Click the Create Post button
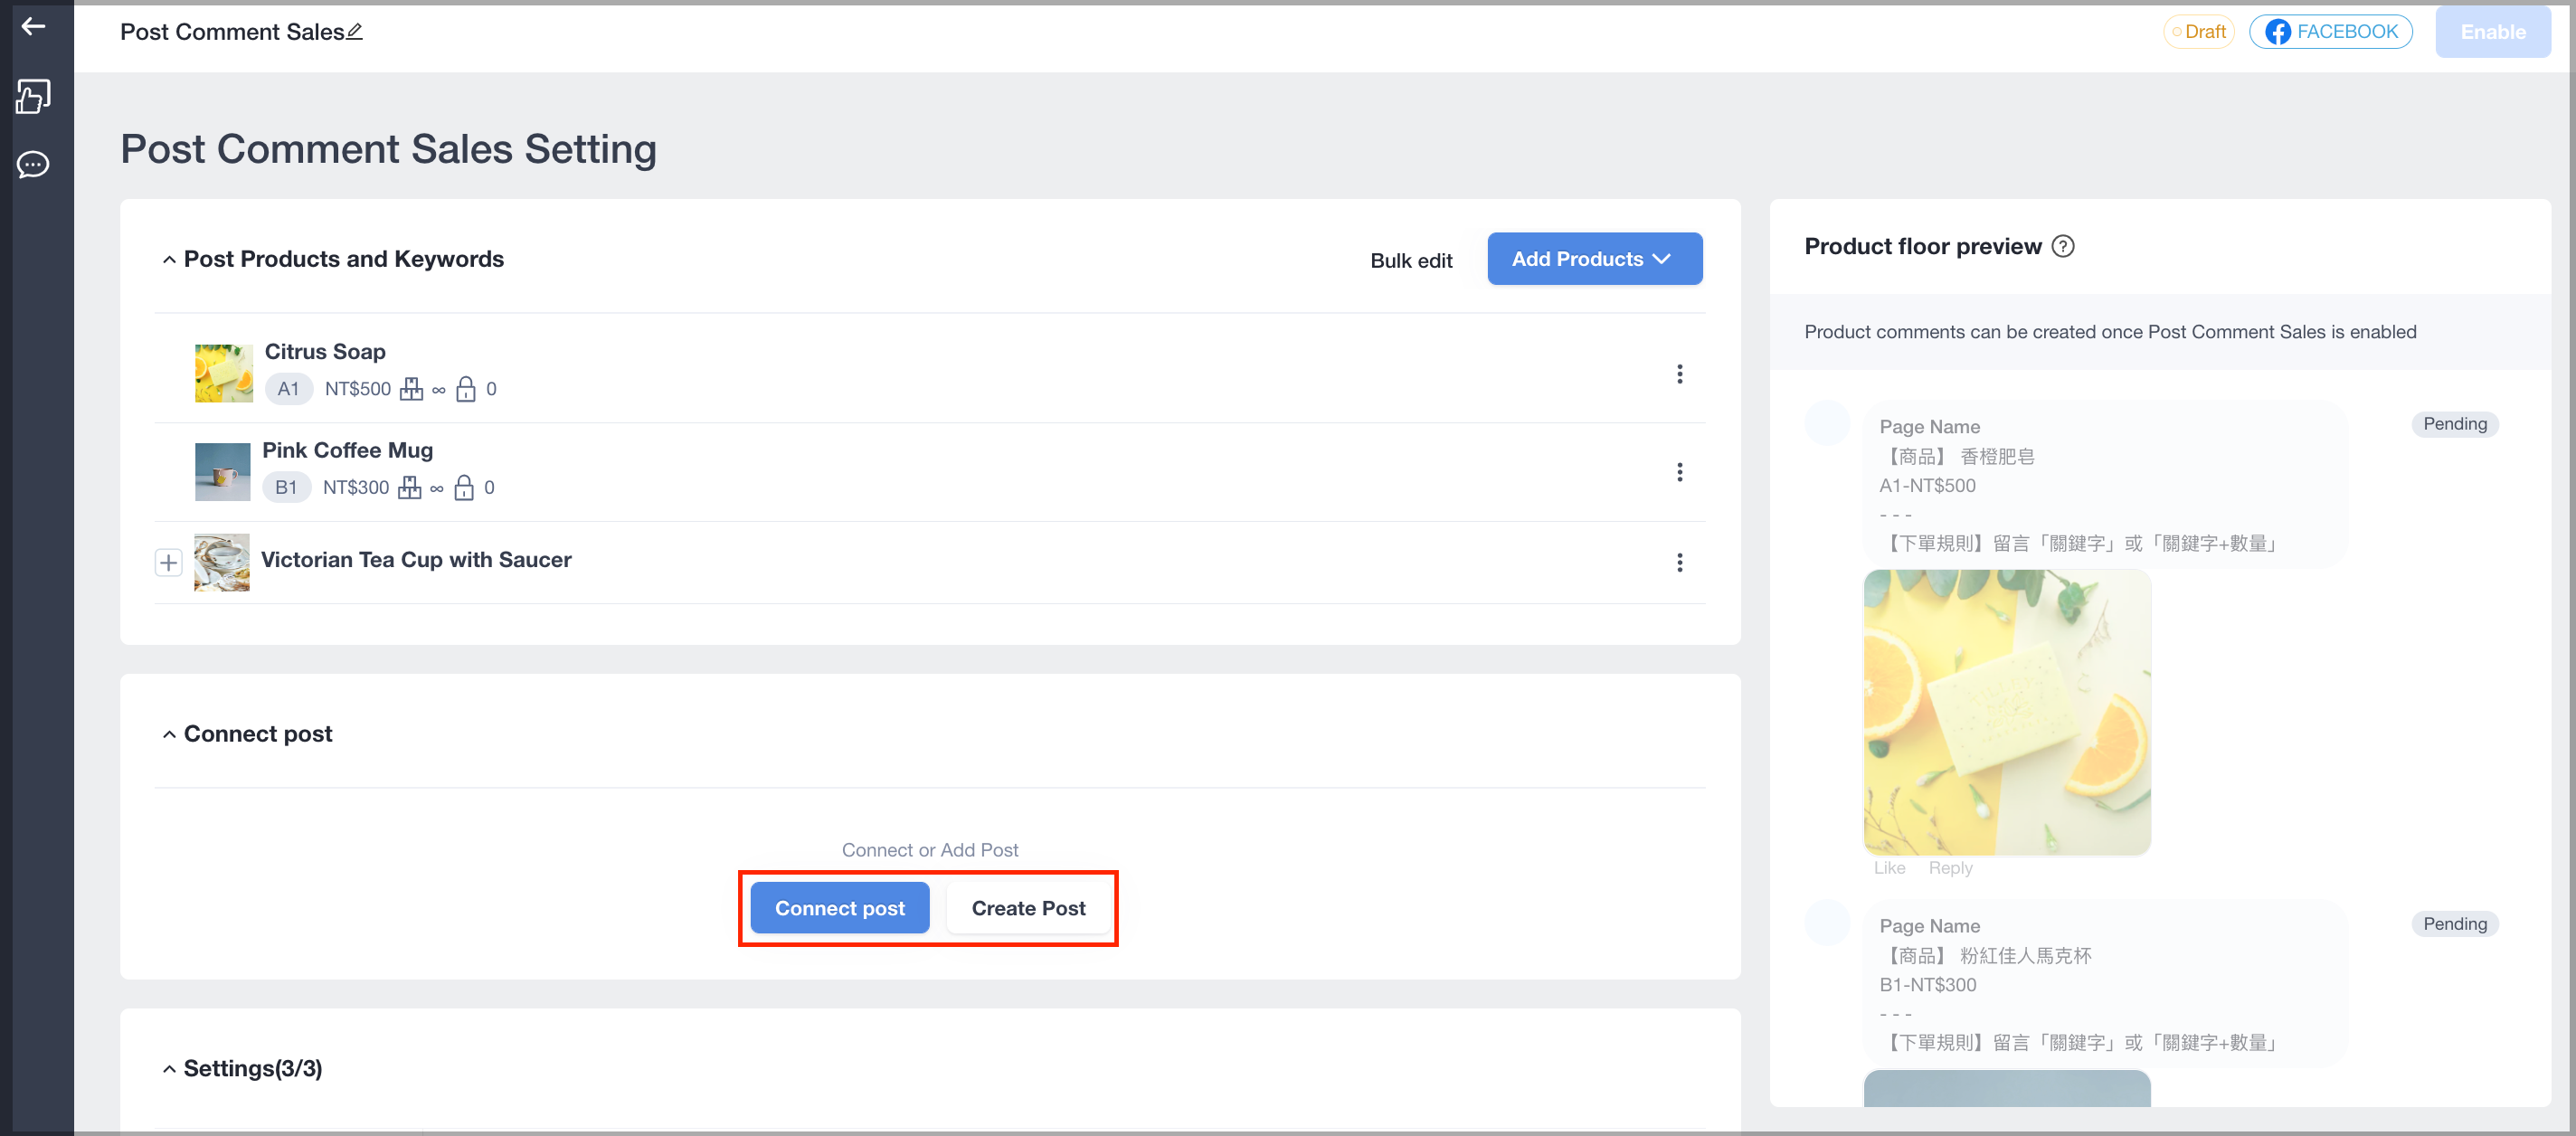The image size is (2576, 1136). (x=1028, y=909)
